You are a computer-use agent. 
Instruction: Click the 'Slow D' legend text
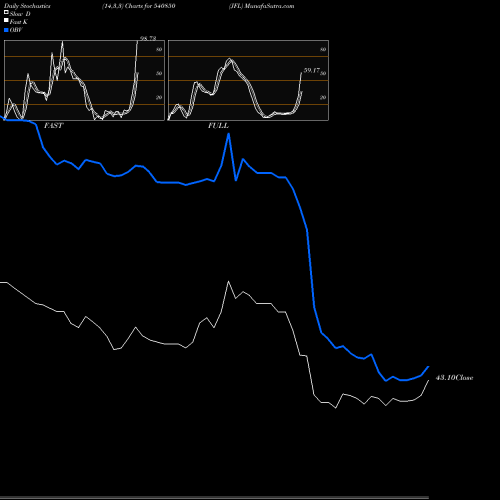click(20, 14)
